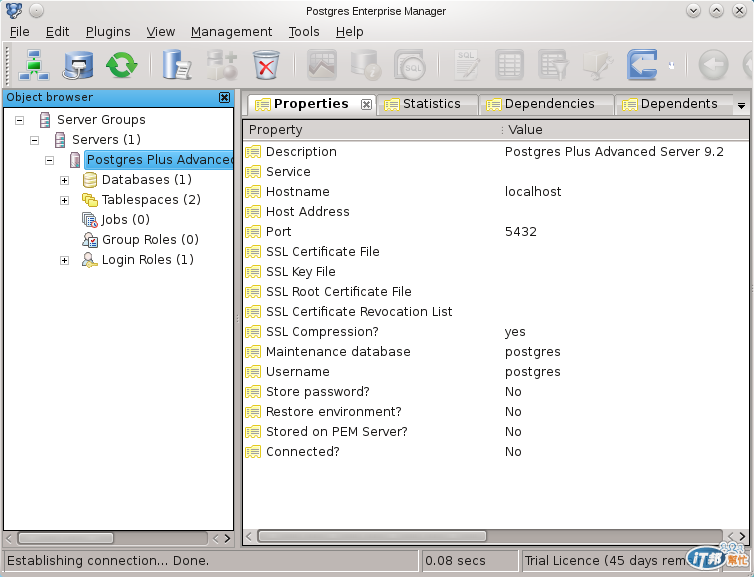The width and height of the screenshot is (754, 577).
Task: Click Object browser scroll right arrow
Action: pos(227,538)
